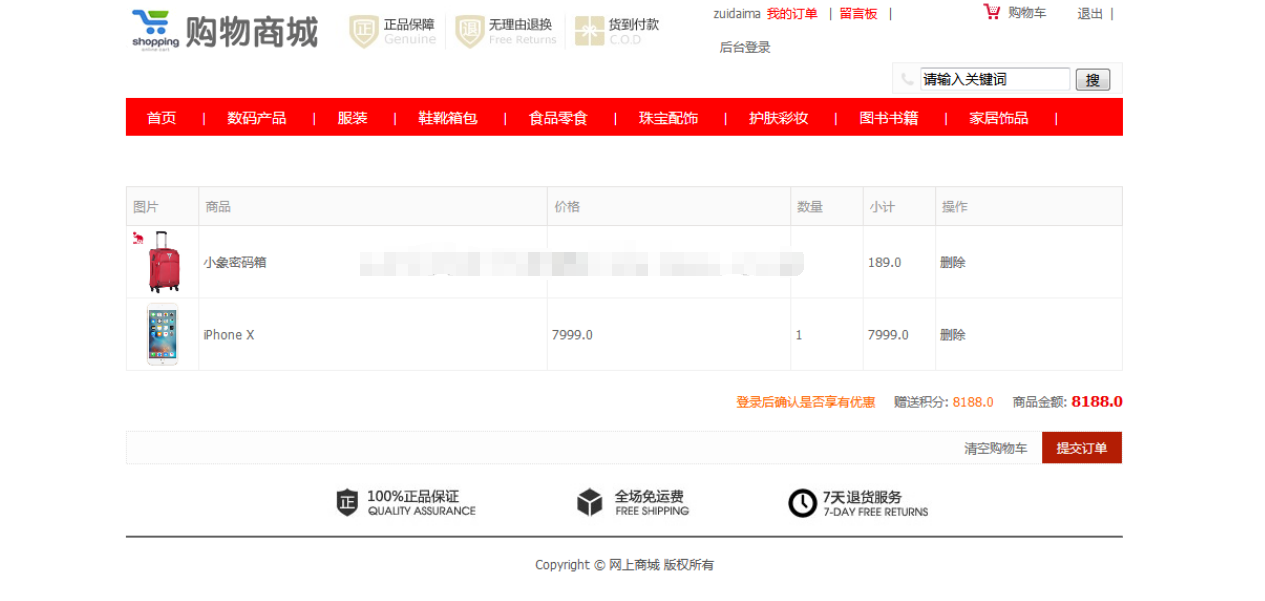Click the 商品金额 total 8188.0
The height and width of the screenshot is (601, 1265).
(1097, 401)
